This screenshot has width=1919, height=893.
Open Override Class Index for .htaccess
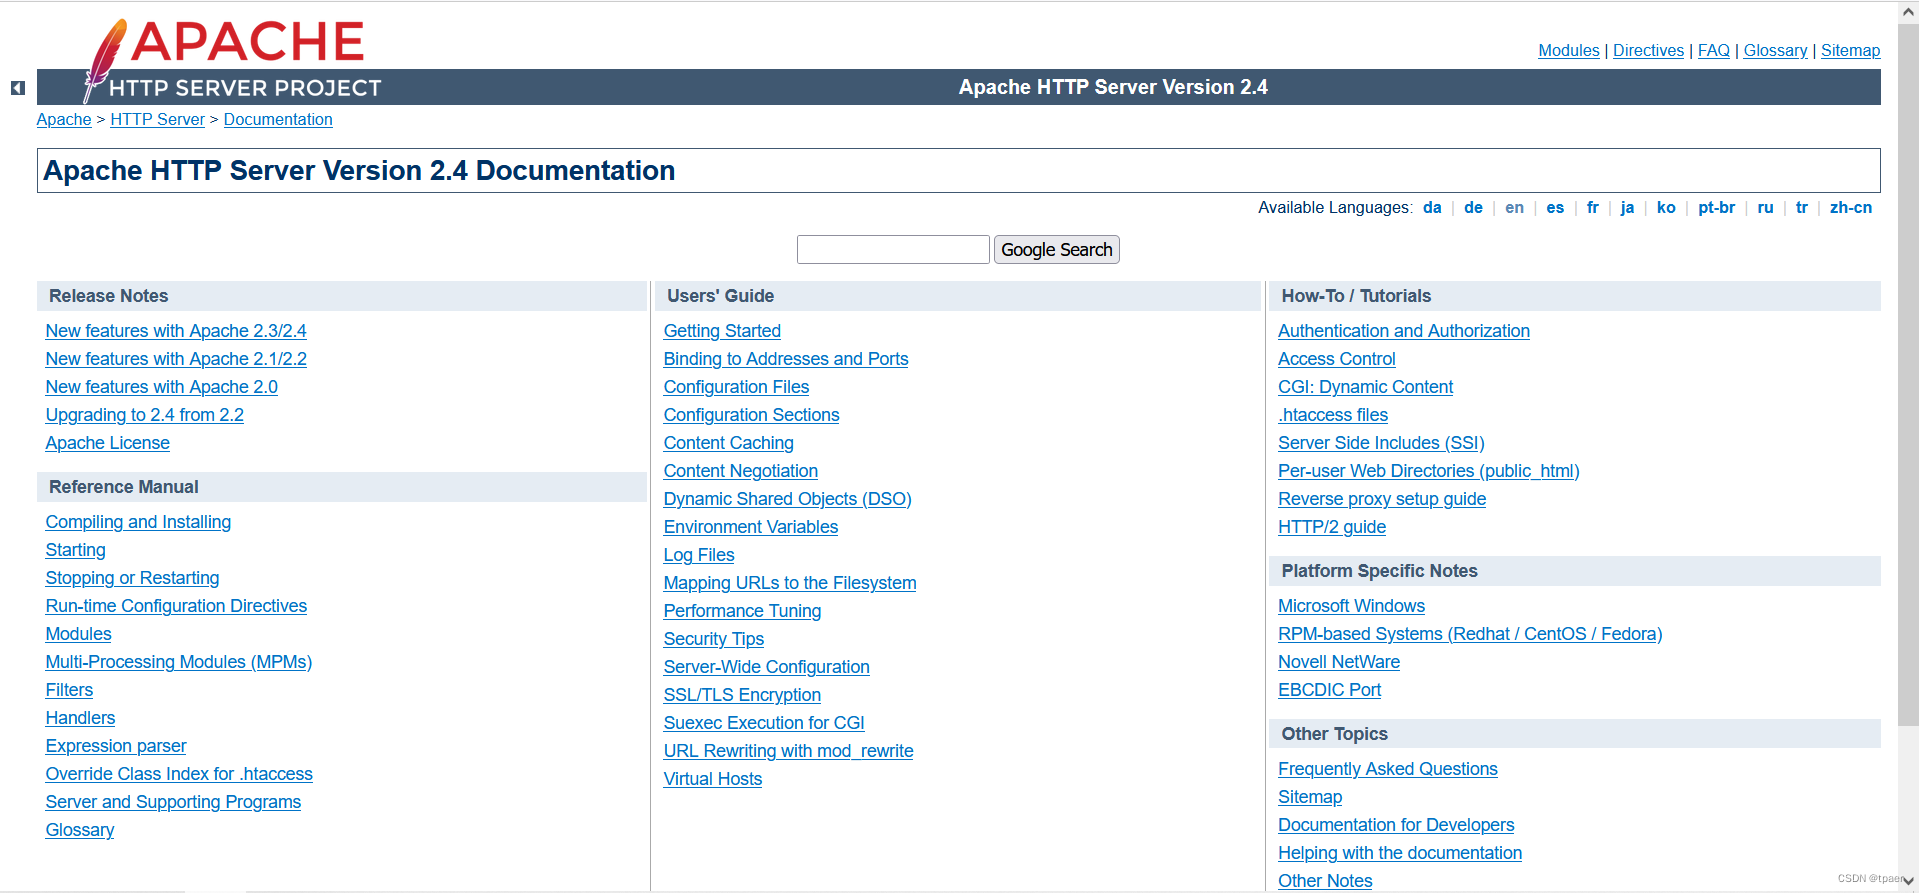coord(179,774)
